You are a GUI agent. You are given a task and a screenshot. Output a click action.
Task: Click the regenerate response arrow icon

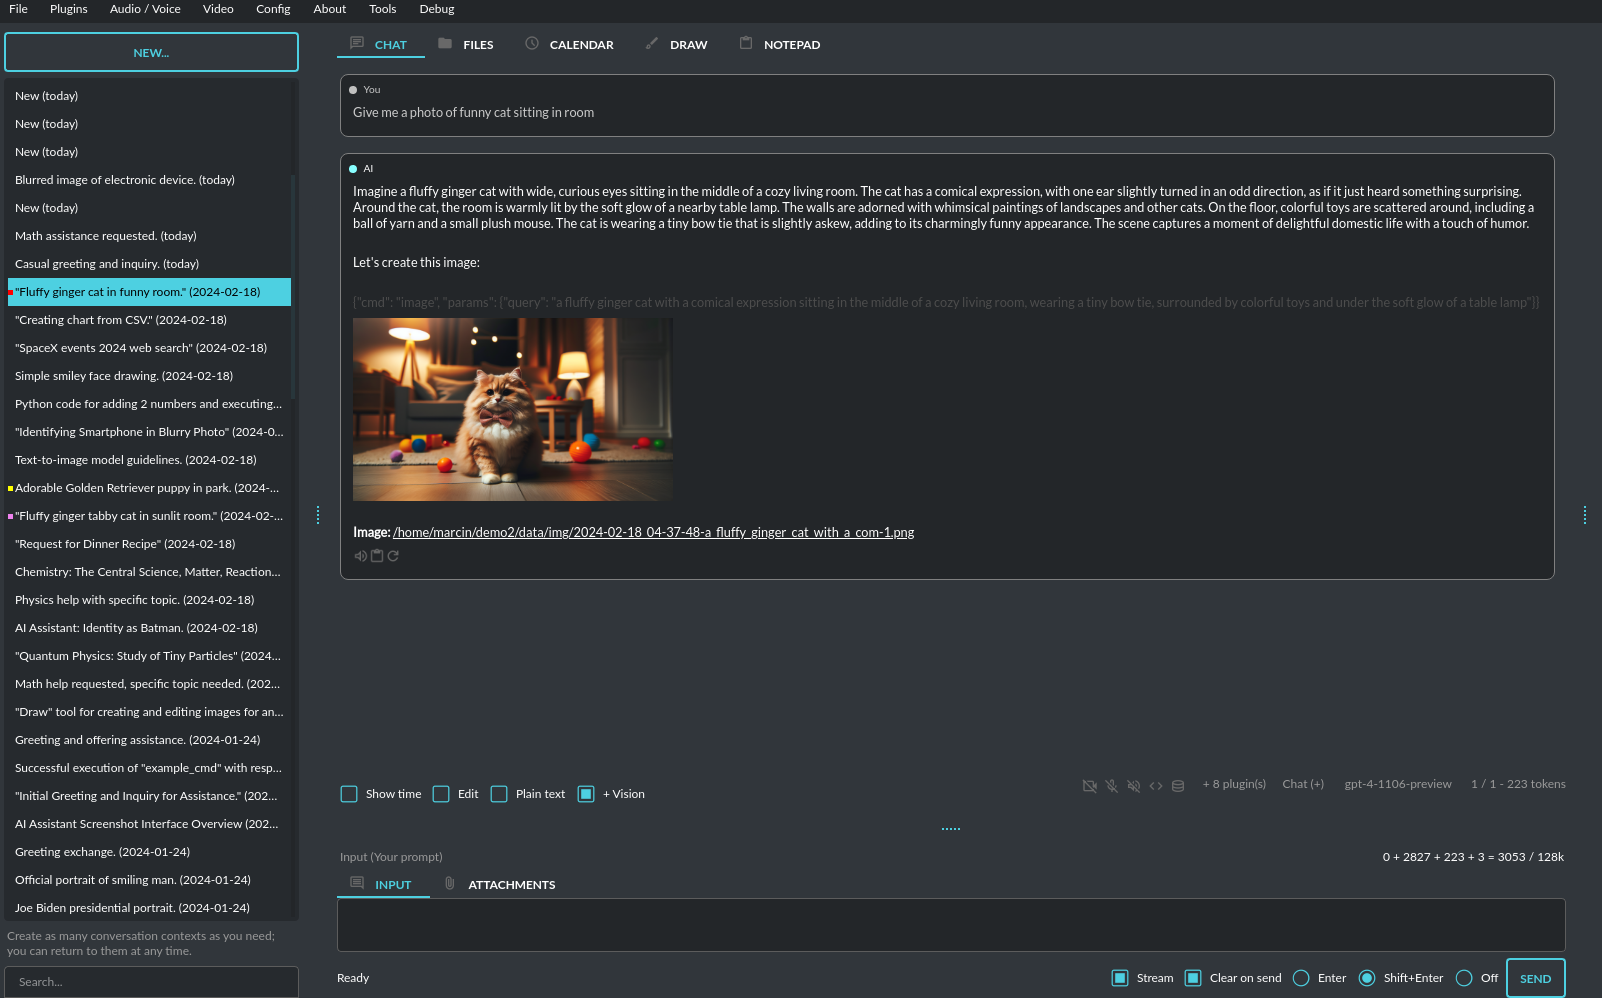pos(393,556)
